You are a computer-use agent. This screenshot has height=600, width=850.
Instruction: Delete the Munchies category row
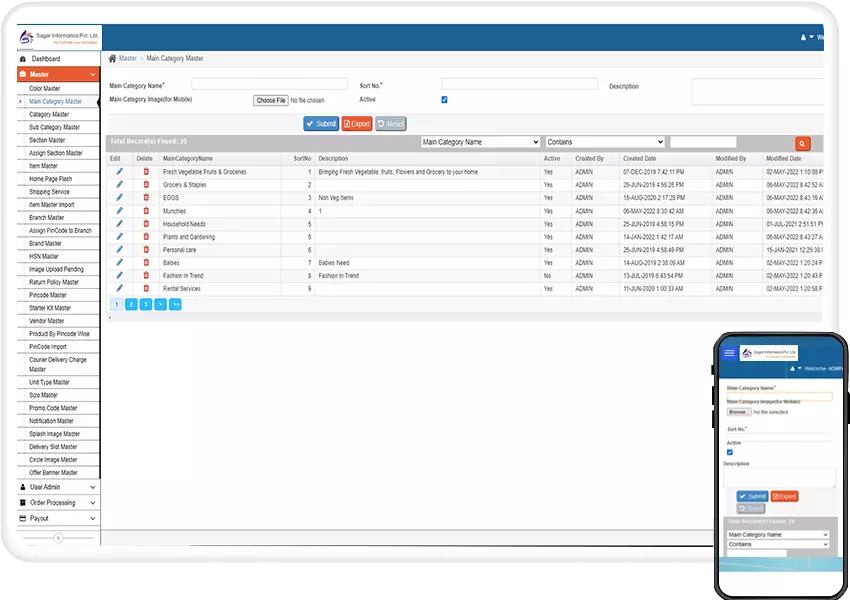pyautogui.click(x=146, y=210)
